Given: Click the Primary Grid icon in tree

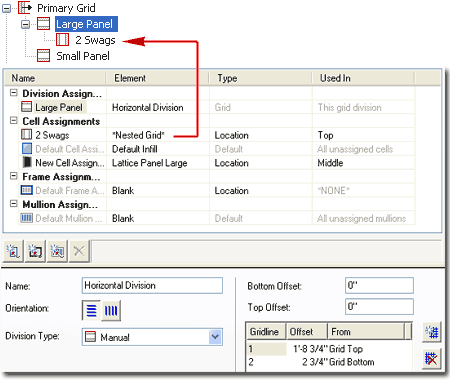Looking at the screenshot, I should coord(24,8).
